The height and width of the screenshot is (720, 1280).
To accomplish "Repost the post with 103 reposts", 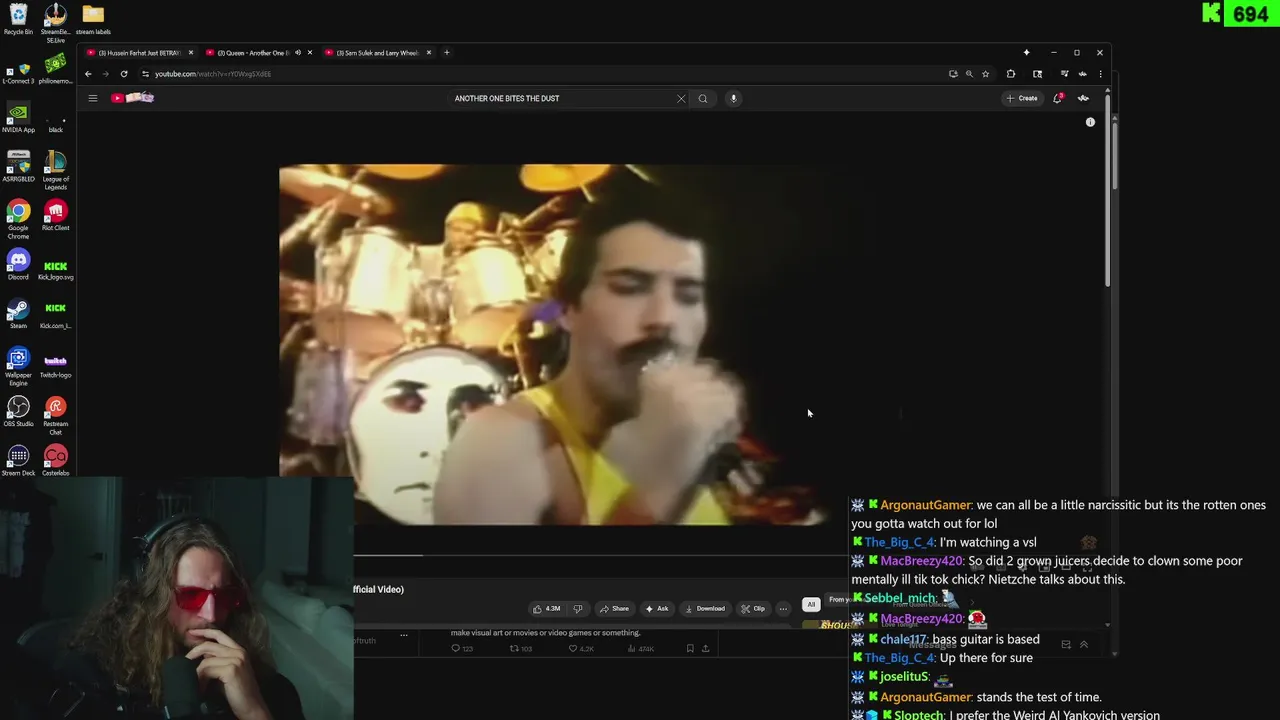I will [x=521, y=648].
